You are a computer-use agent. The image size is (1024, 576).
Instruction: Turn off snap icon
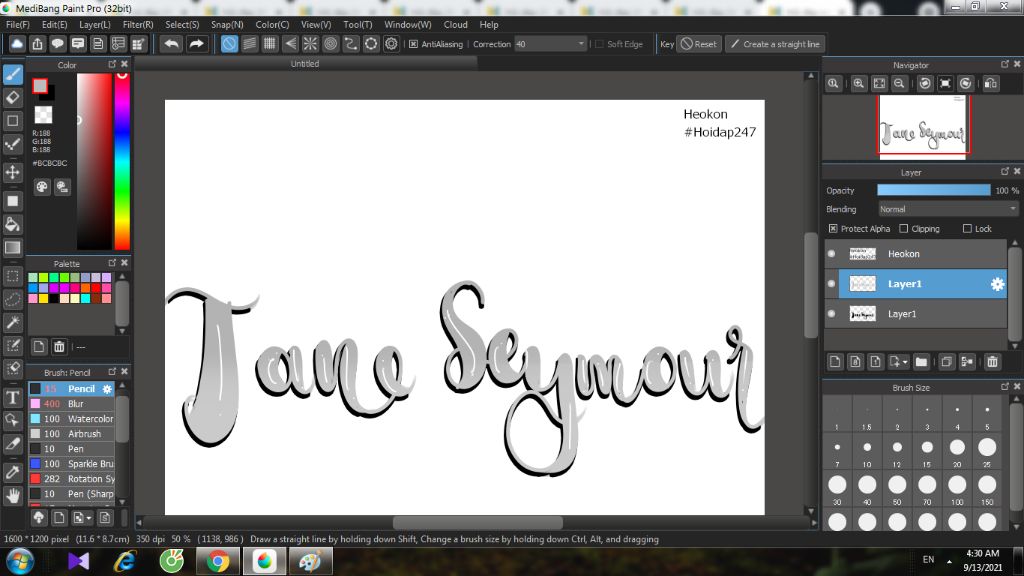point(229,44)
